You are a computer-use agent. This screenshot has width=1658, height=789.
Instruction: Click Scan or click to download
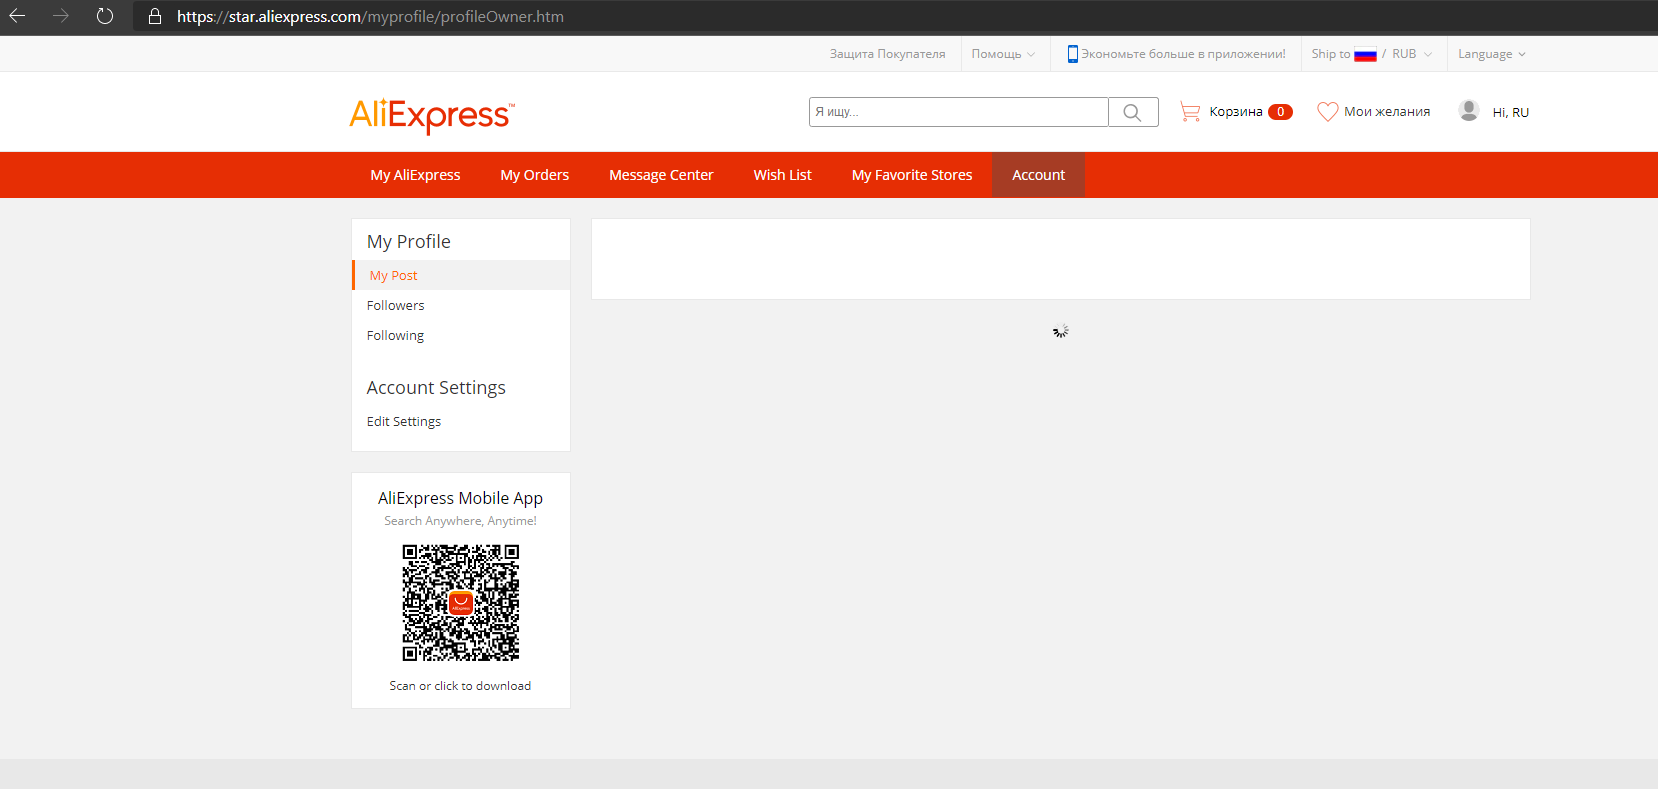pyautogui.click(x=460, y=686)
